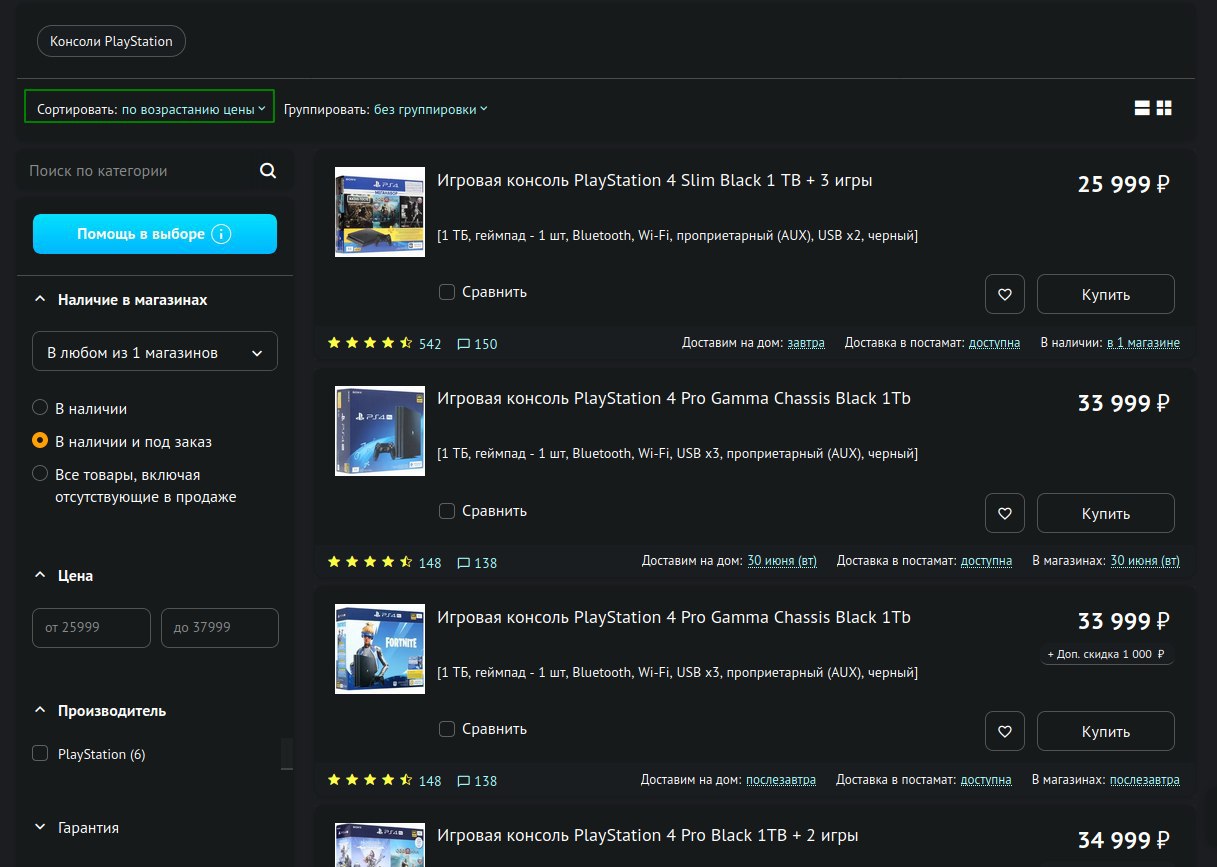This screenshot has height=867, width=1217.
Task: Open the Сортировать по возрастанию цены dropdown
Action: pyautogui.click(x=150, y=108)
